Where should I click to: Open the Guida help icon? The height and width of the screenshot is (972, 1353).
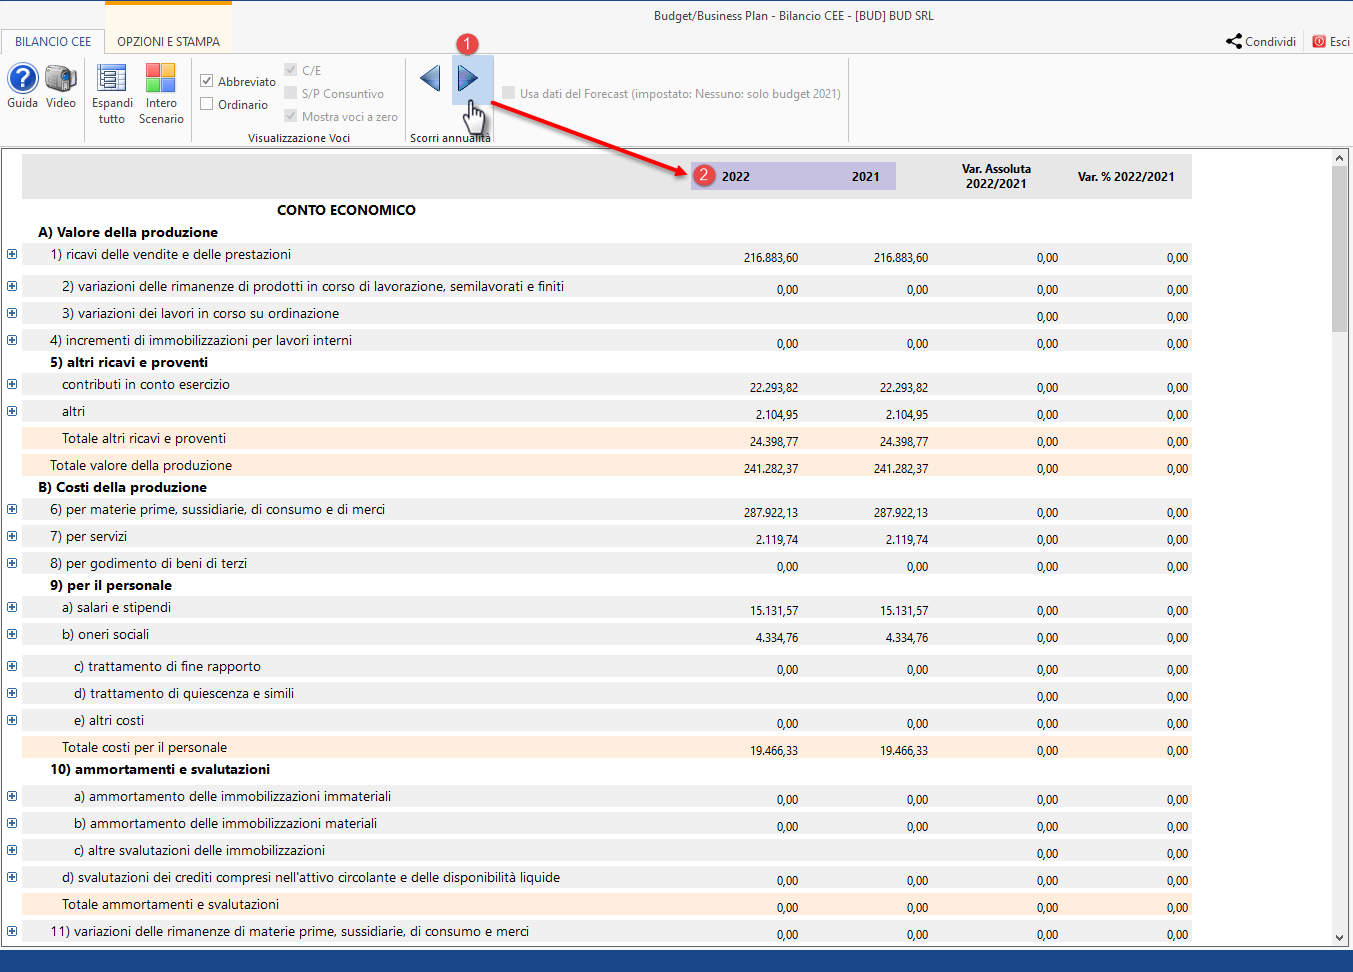(22, 78)
